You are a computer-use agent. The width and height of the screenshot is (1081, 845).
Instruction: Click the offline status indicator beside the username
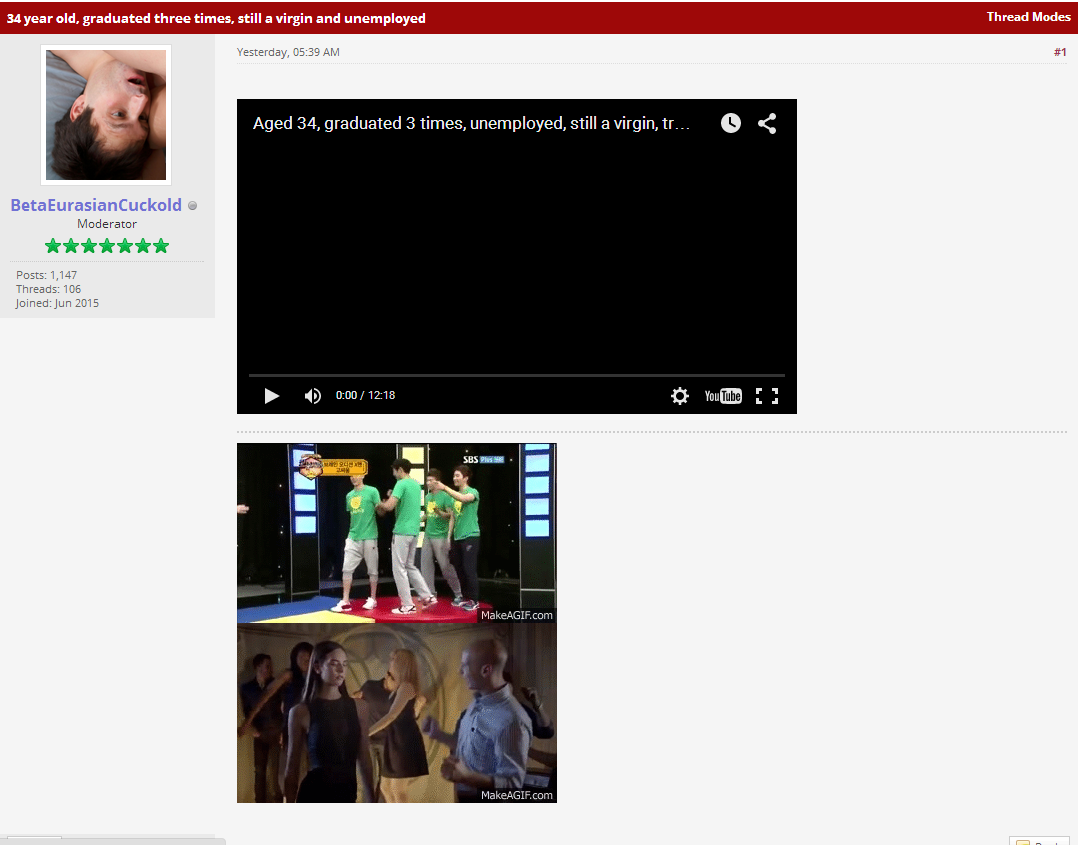click(x=192, y=205)
